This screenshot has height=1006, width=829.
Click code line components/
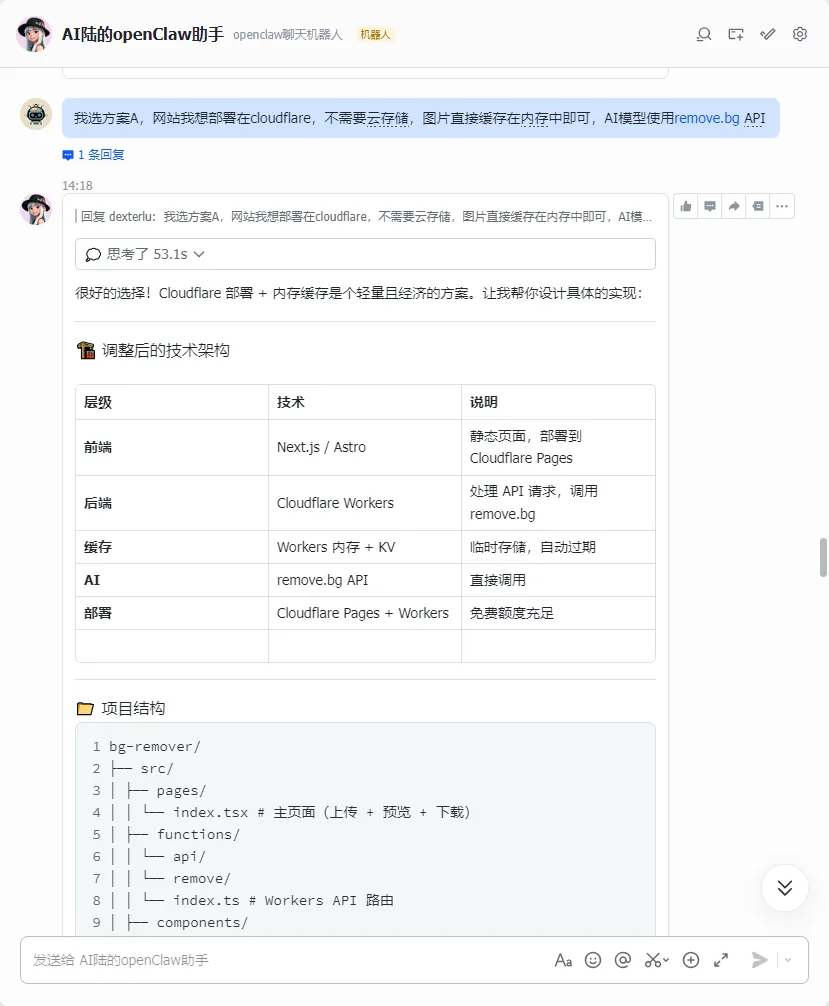pyautogui.click(x=202, y=923)
